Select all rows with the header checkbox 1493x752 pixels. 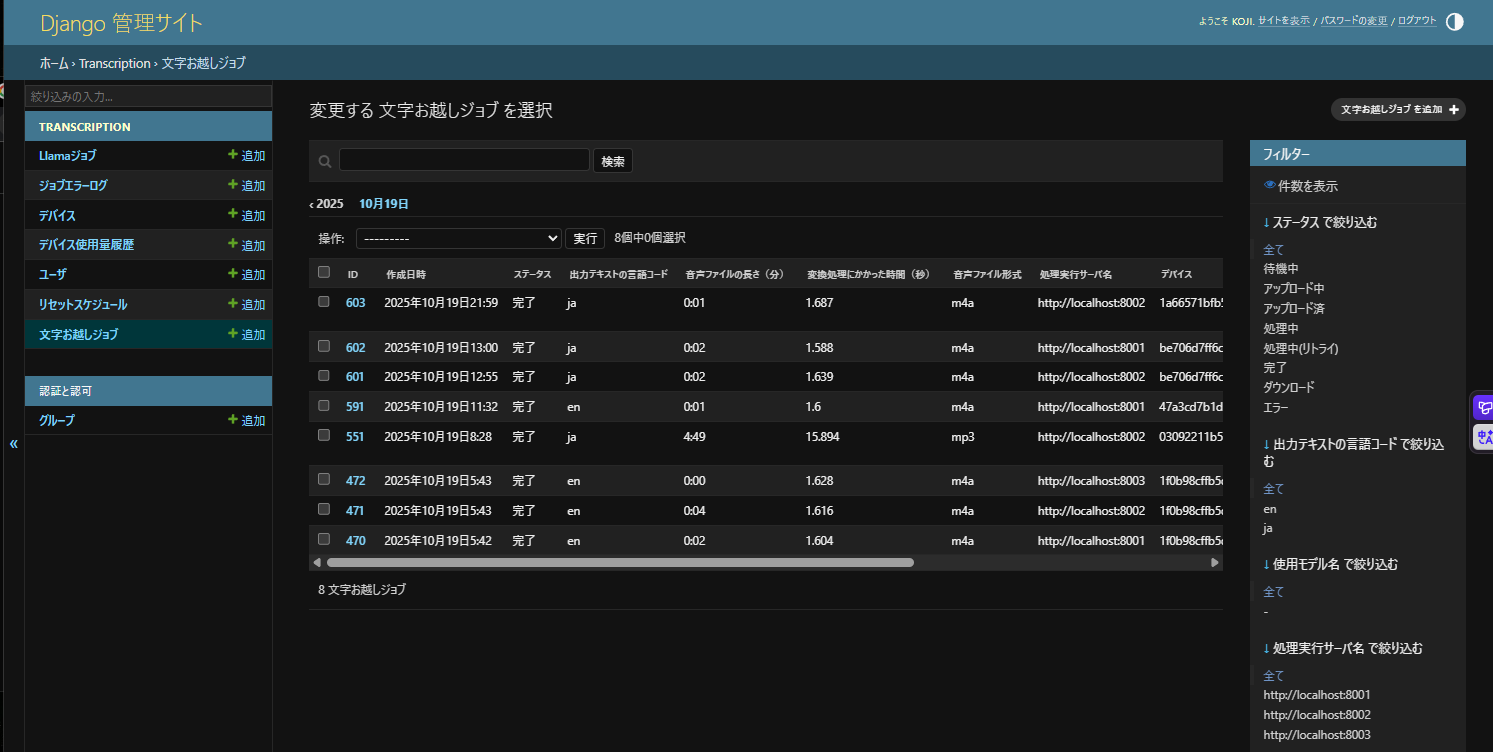click(x=323, y=272)
